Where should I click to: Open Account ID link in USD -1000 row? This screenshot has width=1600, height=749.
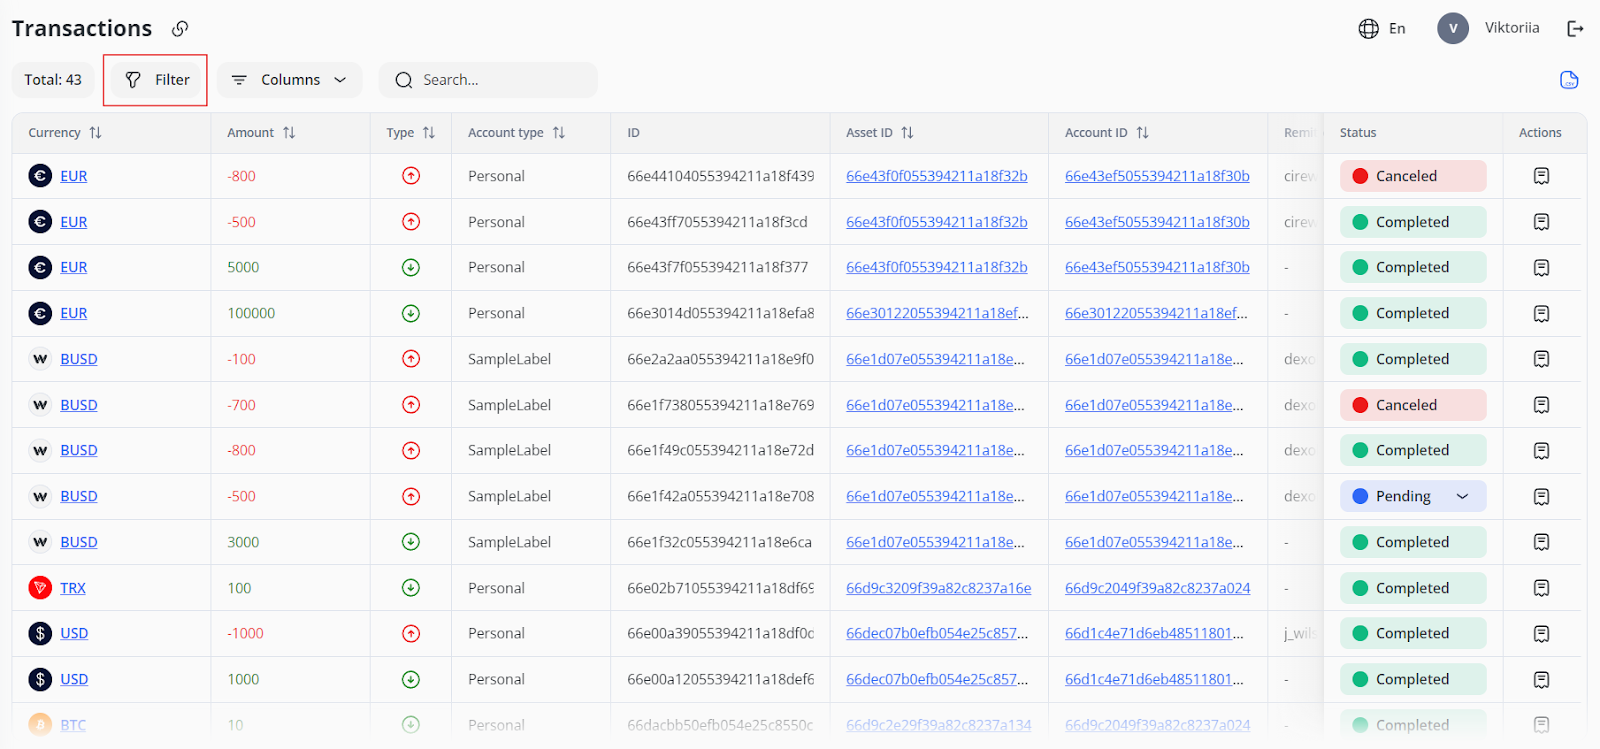pyautogui.click(x=1154, y=633)
